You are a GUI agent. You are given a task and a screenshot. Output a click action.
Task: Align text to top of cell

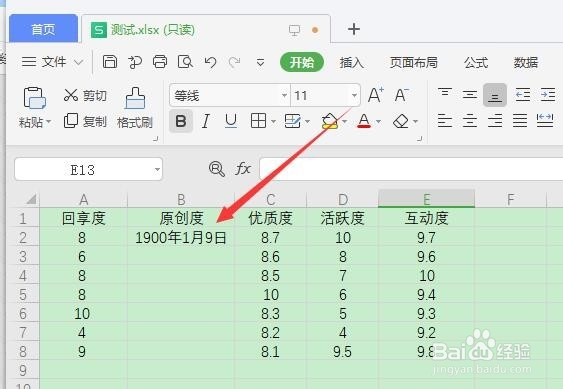coord(445,94)
